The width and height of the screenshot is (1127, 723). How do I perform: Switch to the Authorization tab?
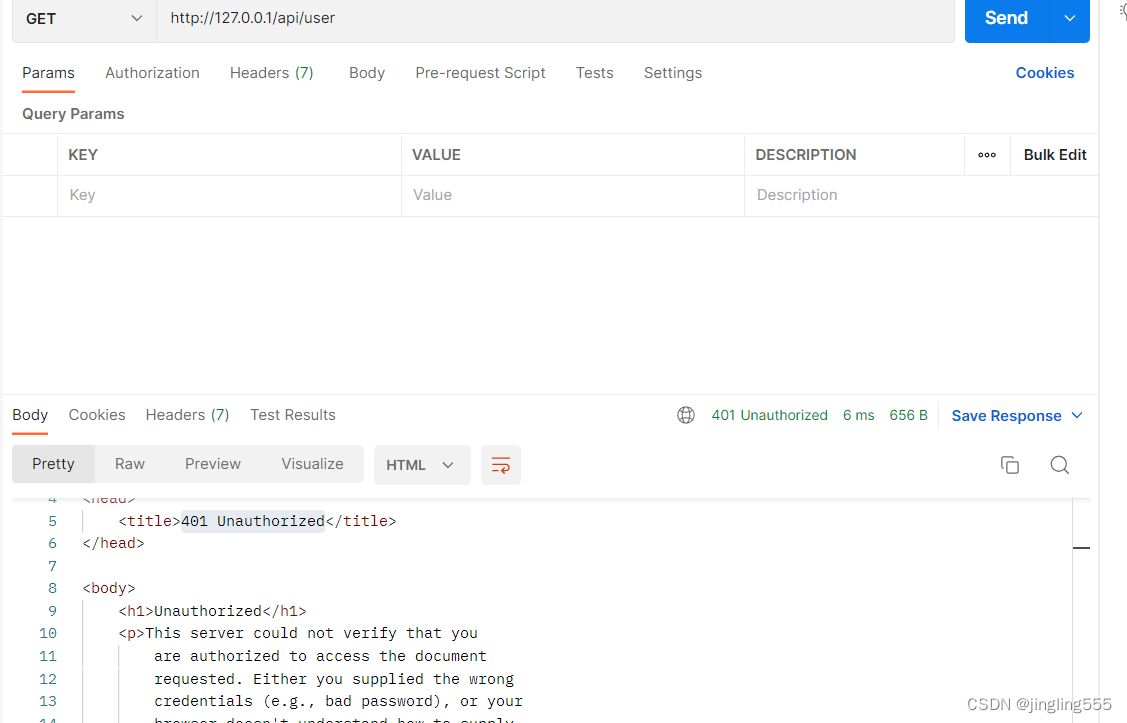point(152,72)
